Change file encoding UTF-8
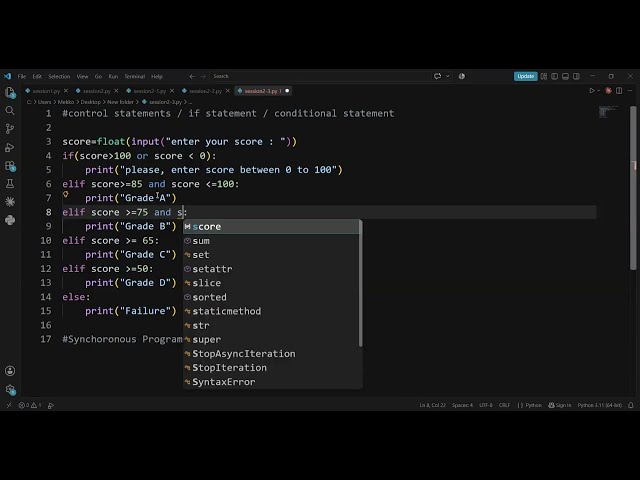 pos(486,405)
